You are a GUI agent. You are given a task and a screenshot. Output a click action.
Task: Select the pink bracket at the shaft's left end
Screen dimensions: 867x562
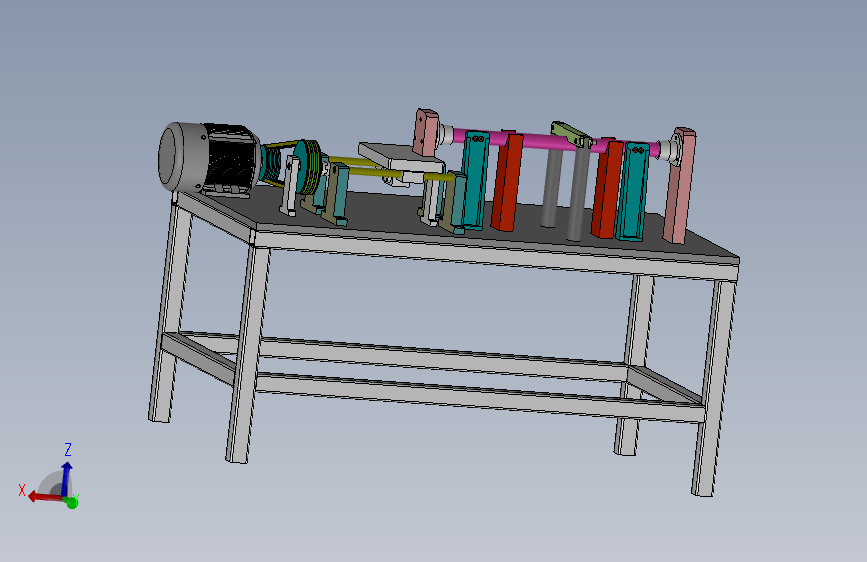pos(426,132)
